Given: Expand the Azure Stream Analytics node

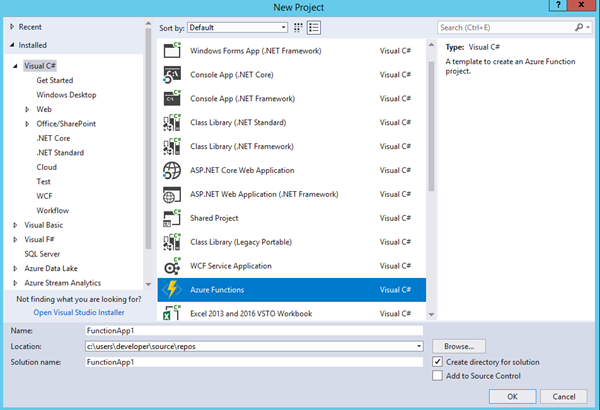Looking at the screenshot, I should [15, 283].
